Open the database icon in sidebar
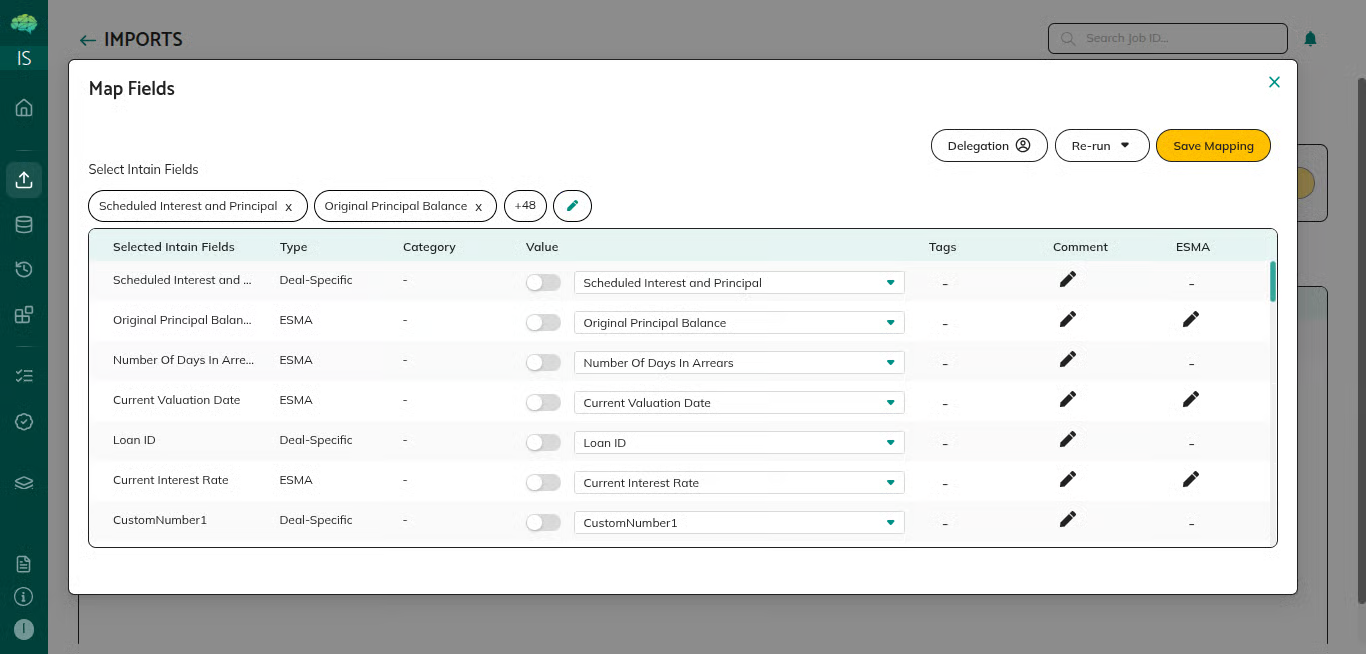The image size is (1366, 654). point(24,225)
